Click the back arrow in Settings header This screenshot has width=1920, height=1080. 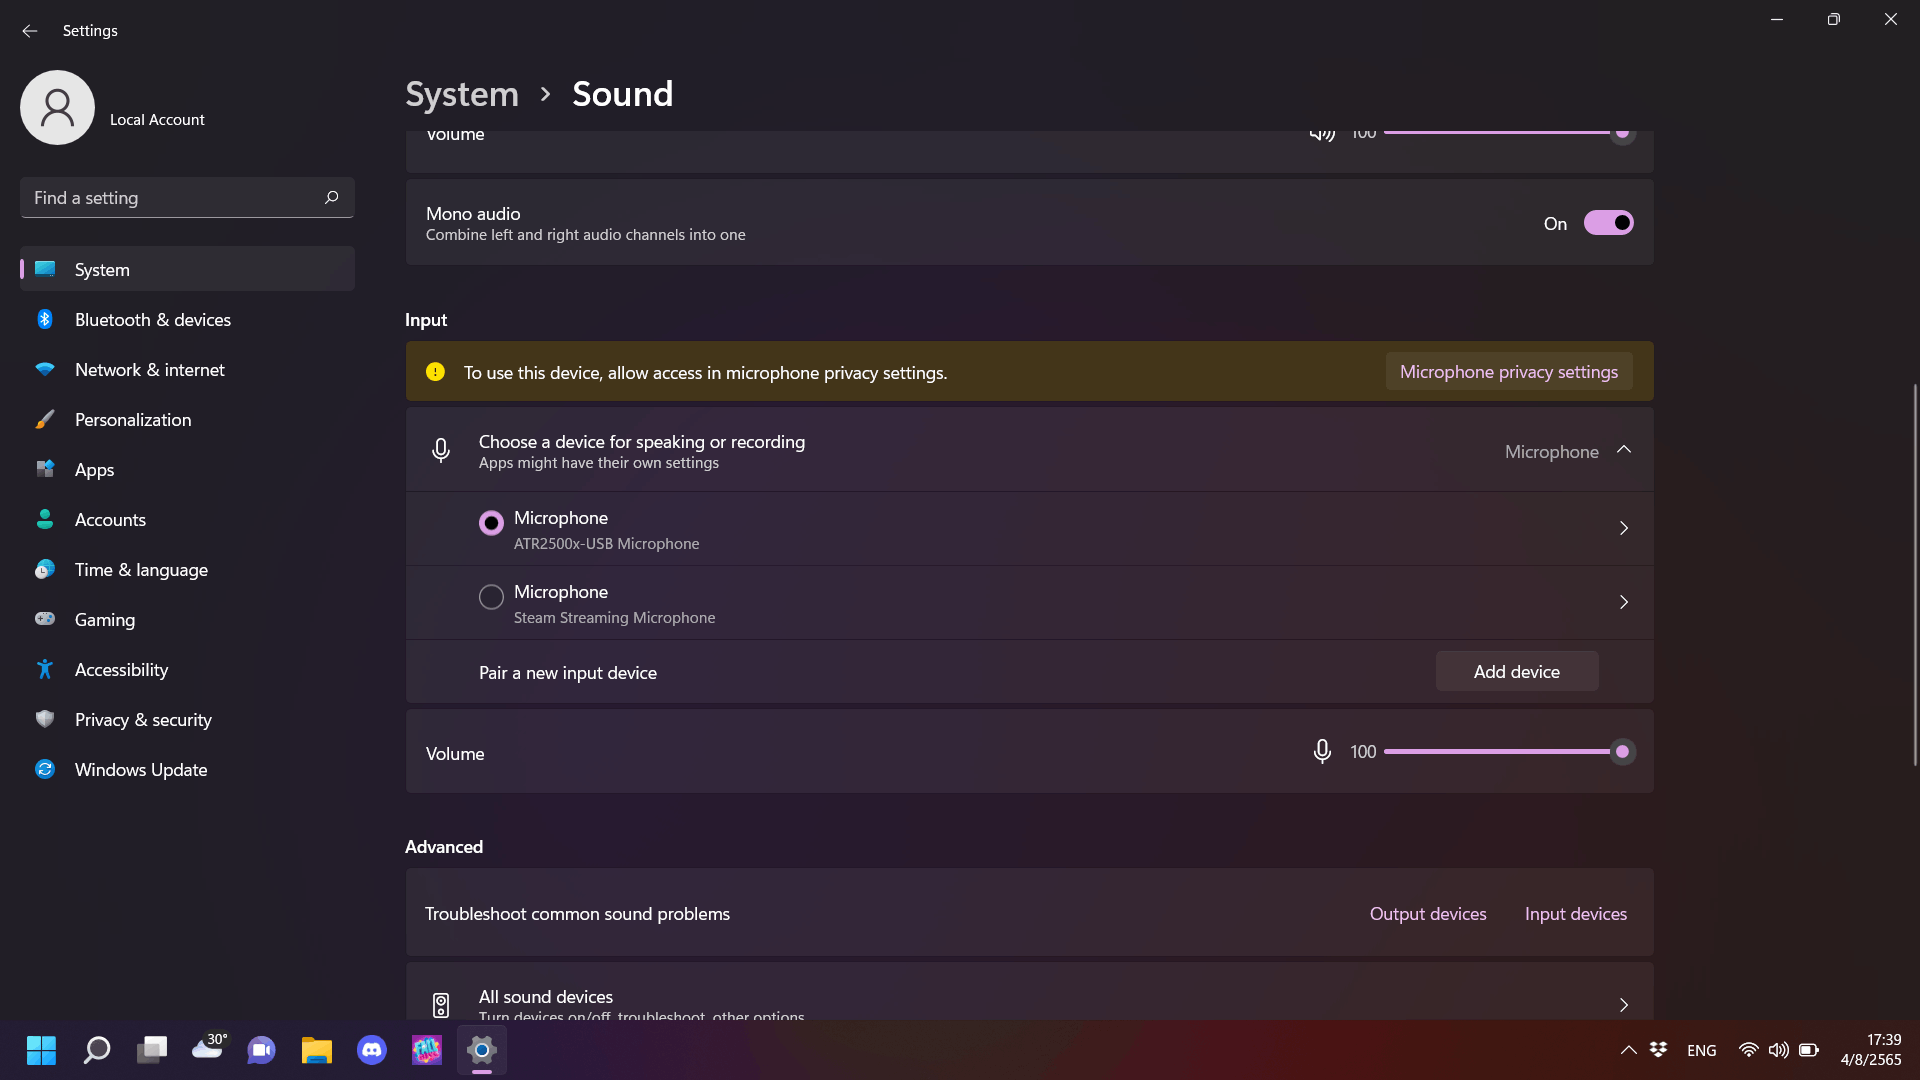(29, 31)
